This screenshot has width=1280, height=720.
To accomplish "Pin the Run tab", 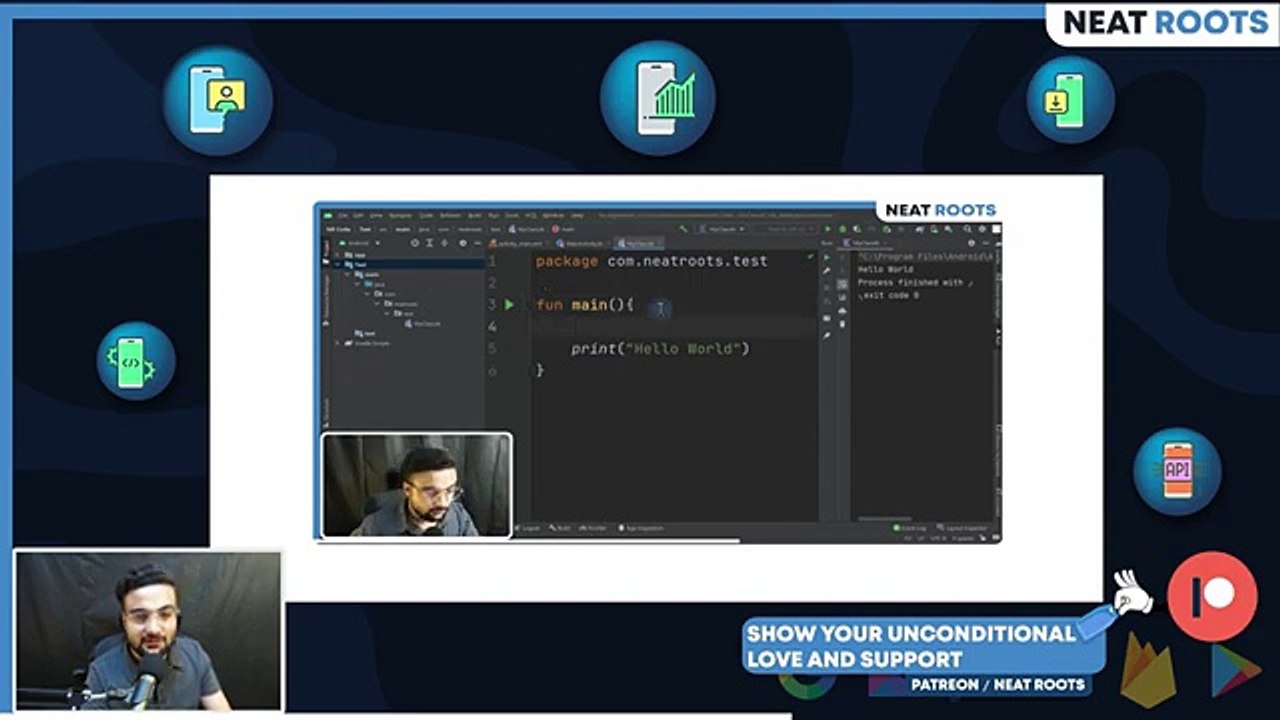I will [x=826, y=335].
